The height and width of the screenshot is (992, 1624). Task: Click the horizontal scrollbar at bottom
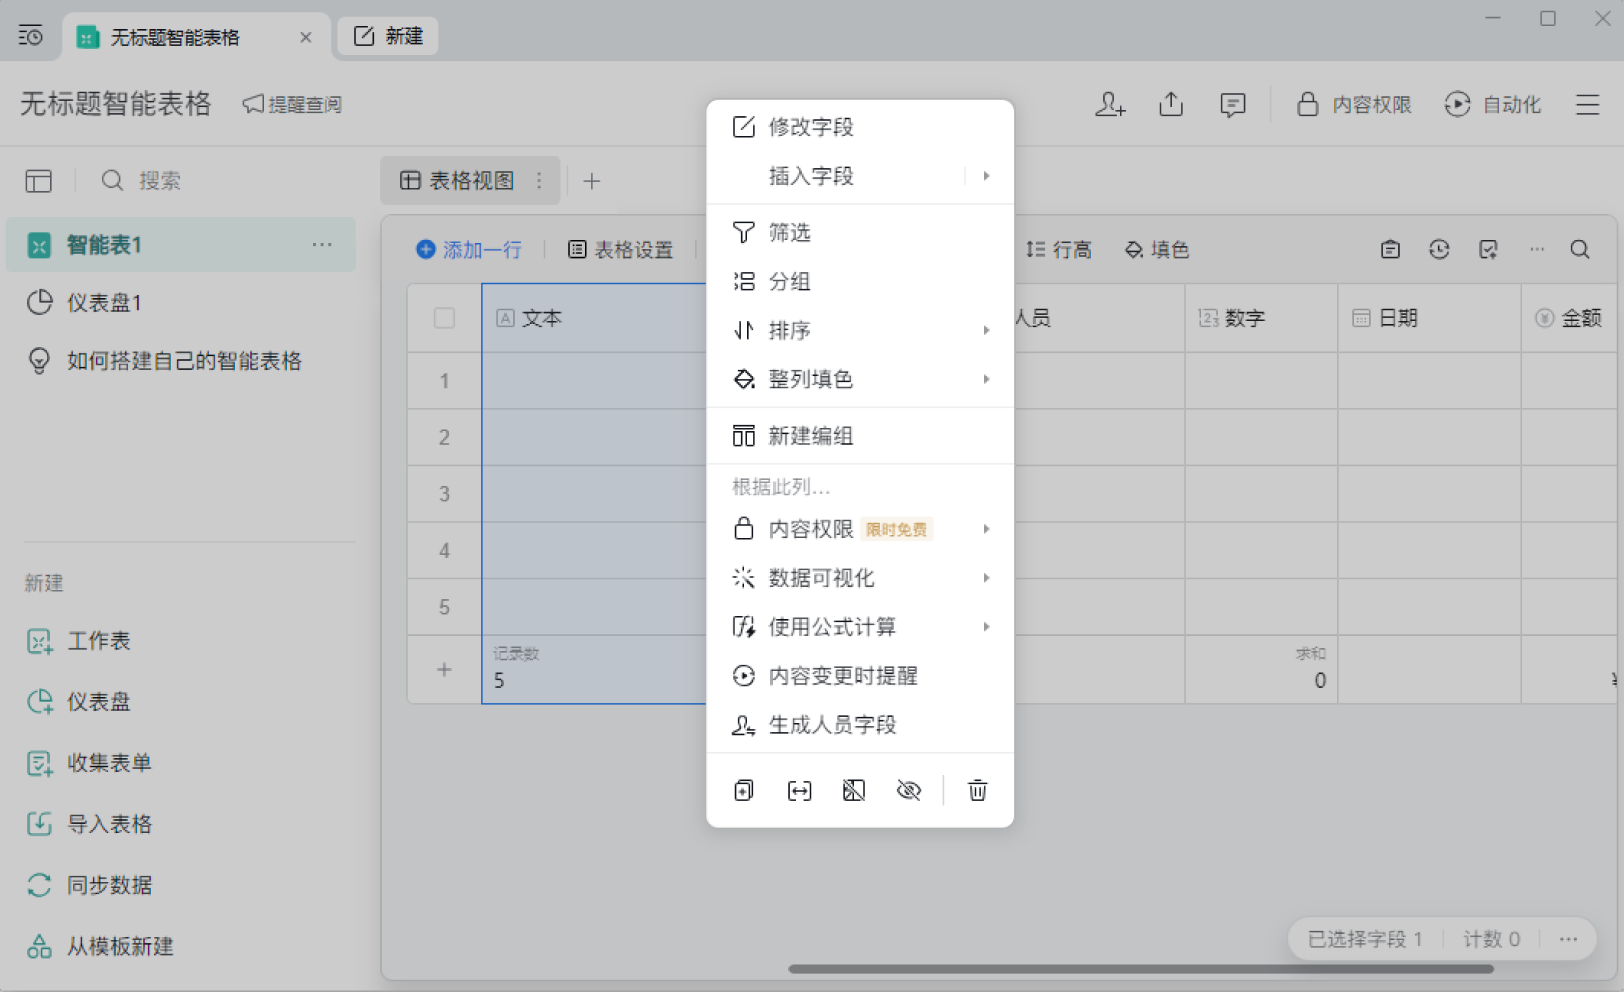pyautogui.click(x=1140, y=968)
